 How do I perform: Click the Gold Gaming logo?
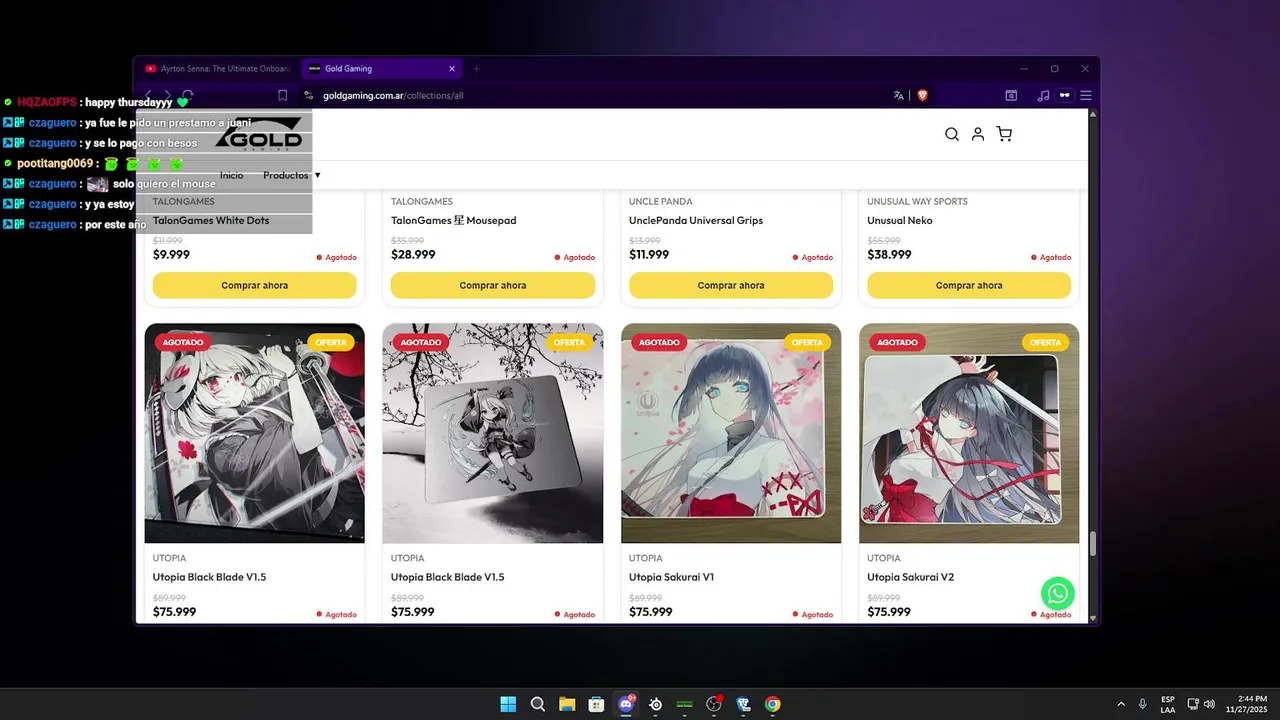pyautogui.click(x=258, y=133)
